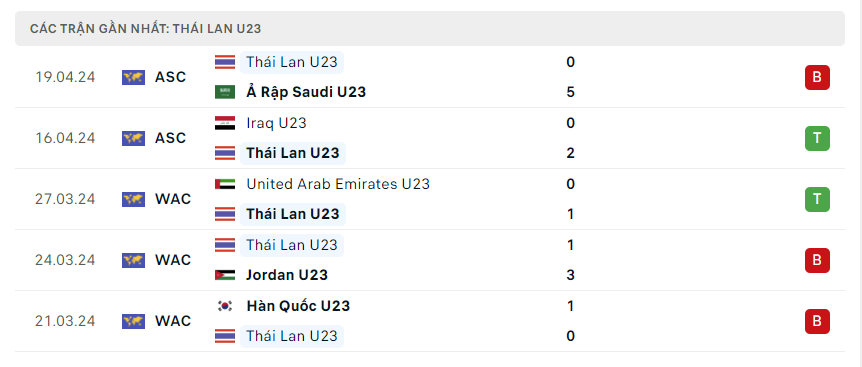Select the WAC label on 24.03.24 row
This screenshot has height=367, width=862.
click(173, 260)
